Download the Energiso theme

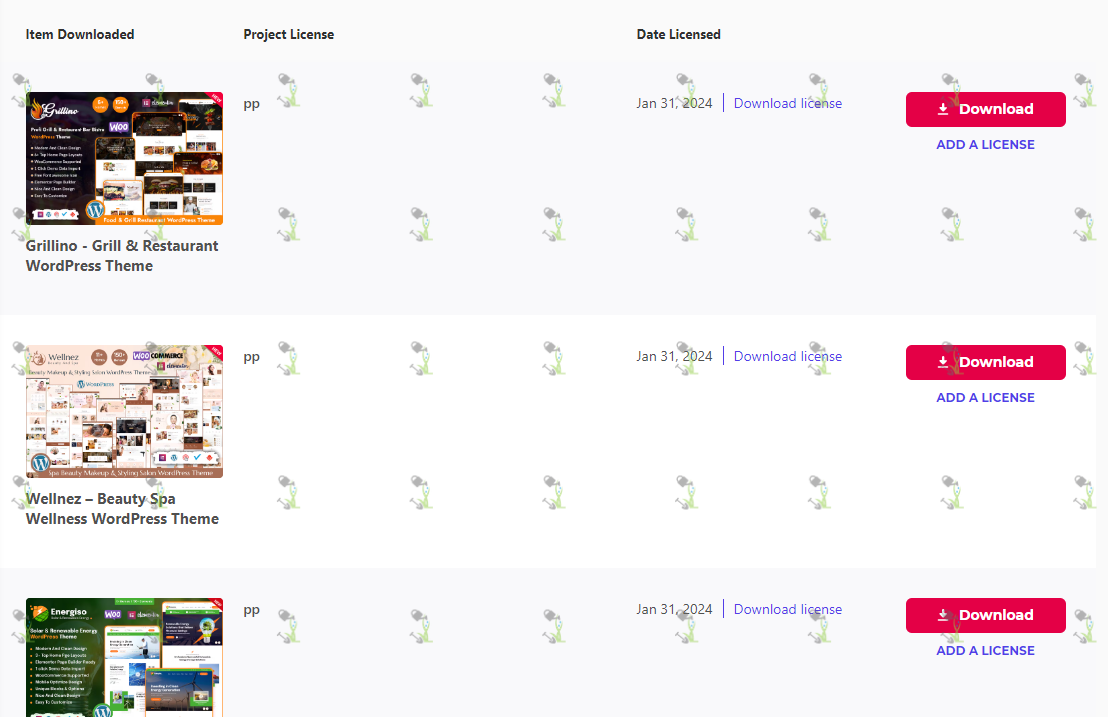(x=986, y=615)
